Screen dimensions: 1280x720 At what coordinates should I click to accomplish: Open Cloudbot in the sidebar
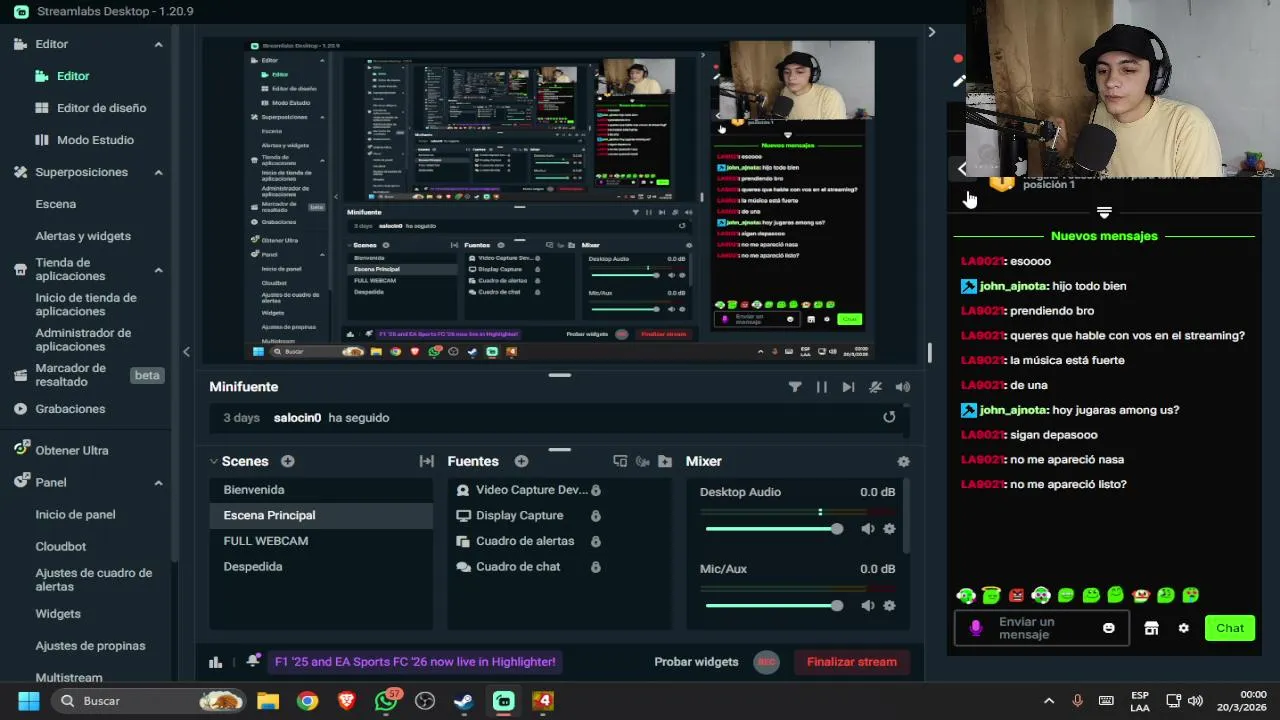click(61, 546)
